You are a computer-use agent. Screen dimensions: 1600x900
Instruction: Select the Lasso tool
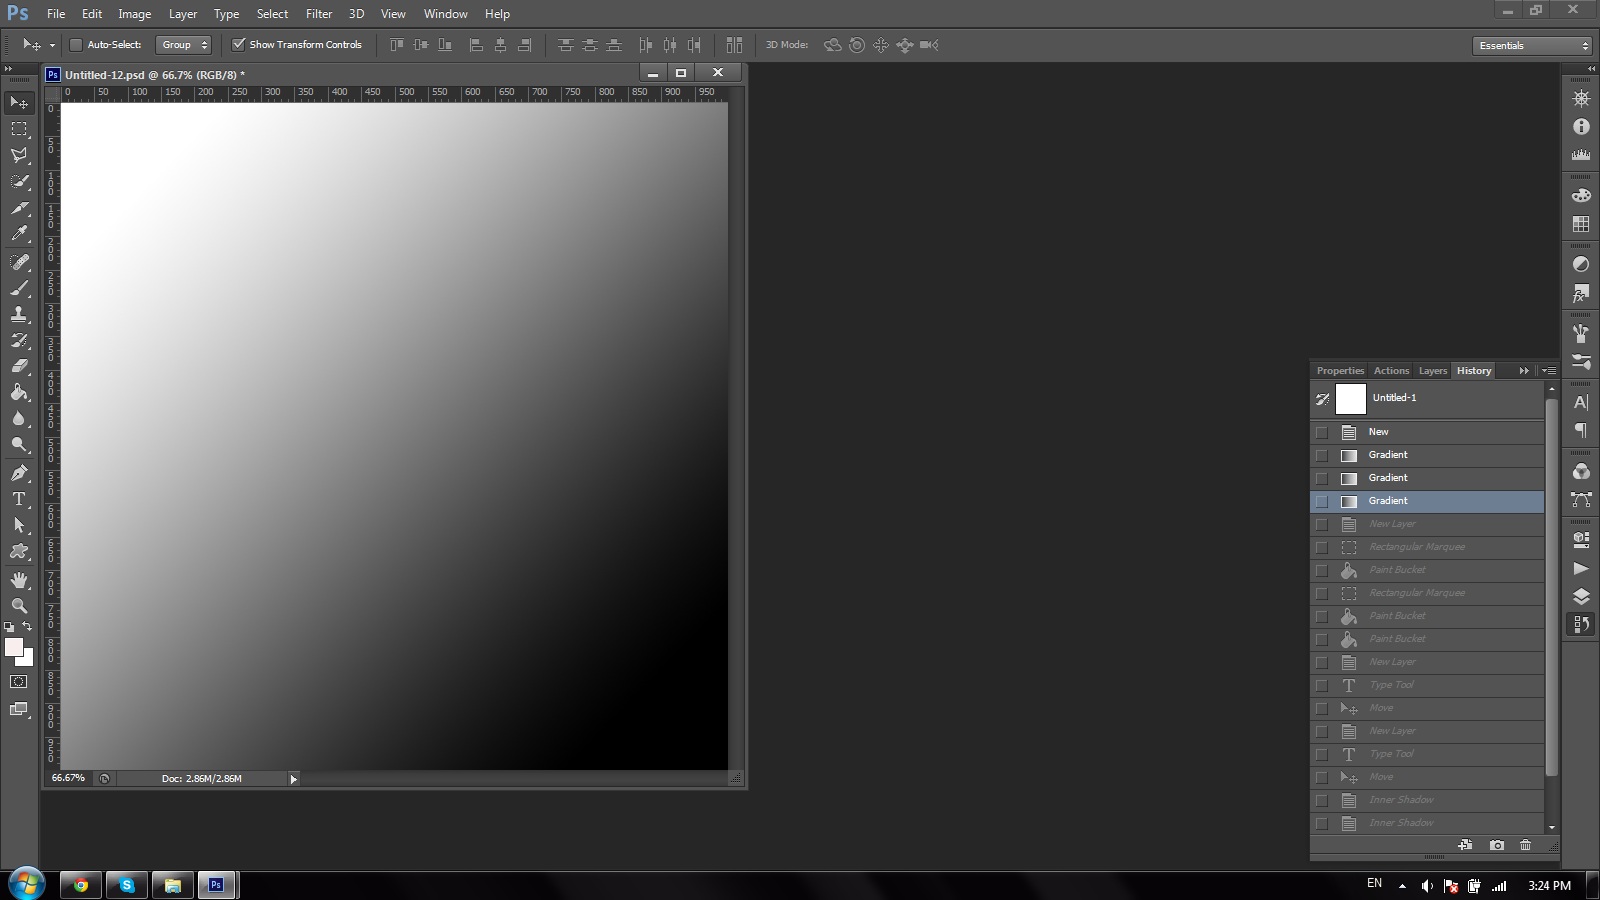[19, 155]
